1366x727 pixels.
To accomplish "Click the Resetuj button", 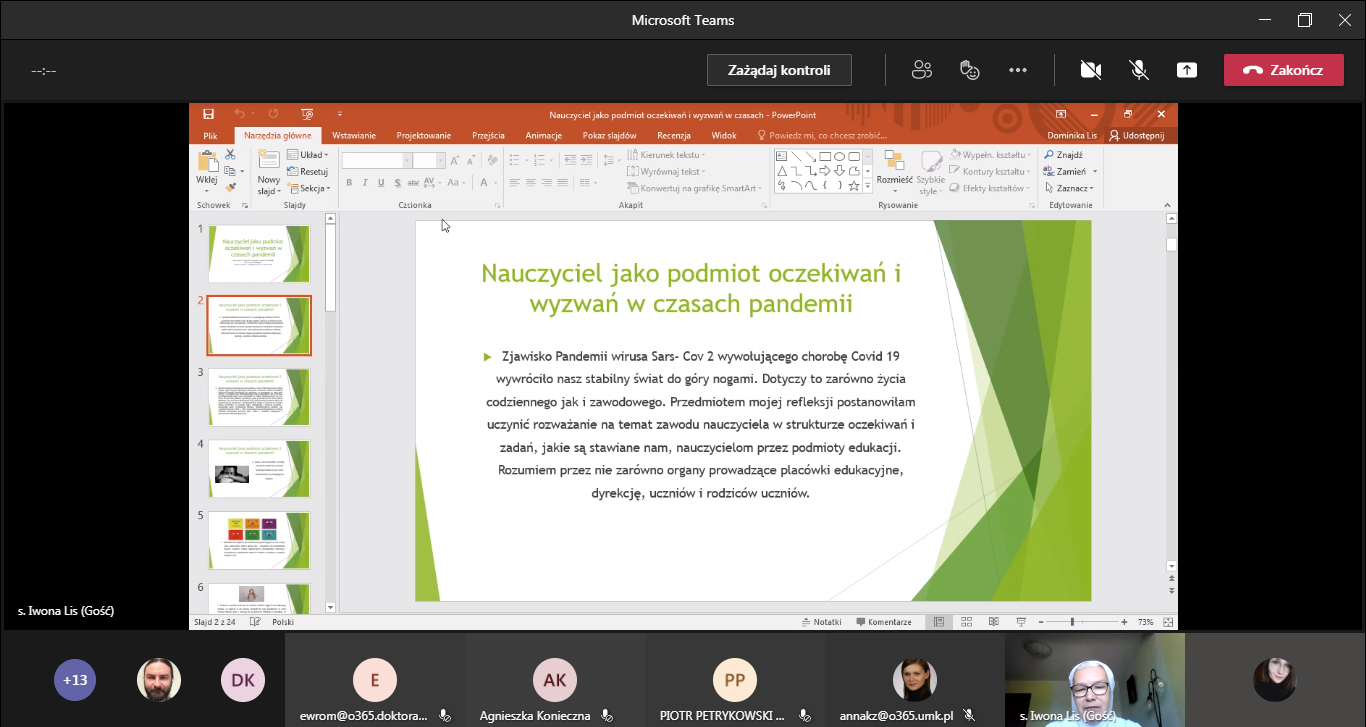I will pyautogui.click(x=308, y=172).
